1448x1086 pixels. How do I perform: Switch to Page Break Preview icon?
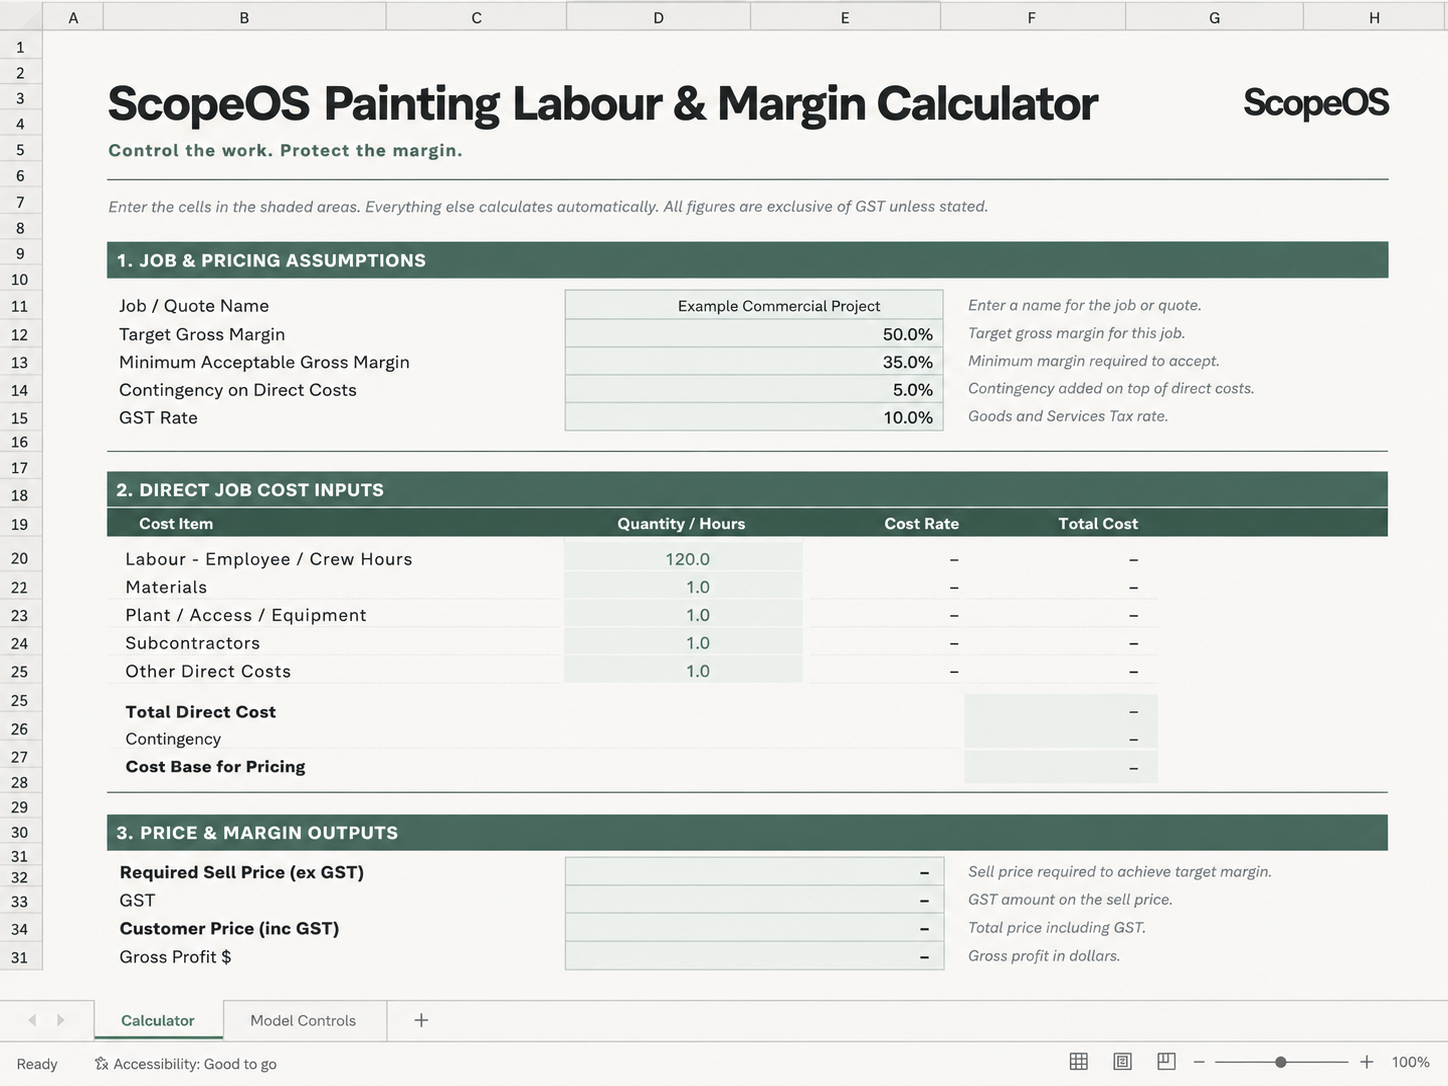pyautogui.click(x=1166, y=1061)
